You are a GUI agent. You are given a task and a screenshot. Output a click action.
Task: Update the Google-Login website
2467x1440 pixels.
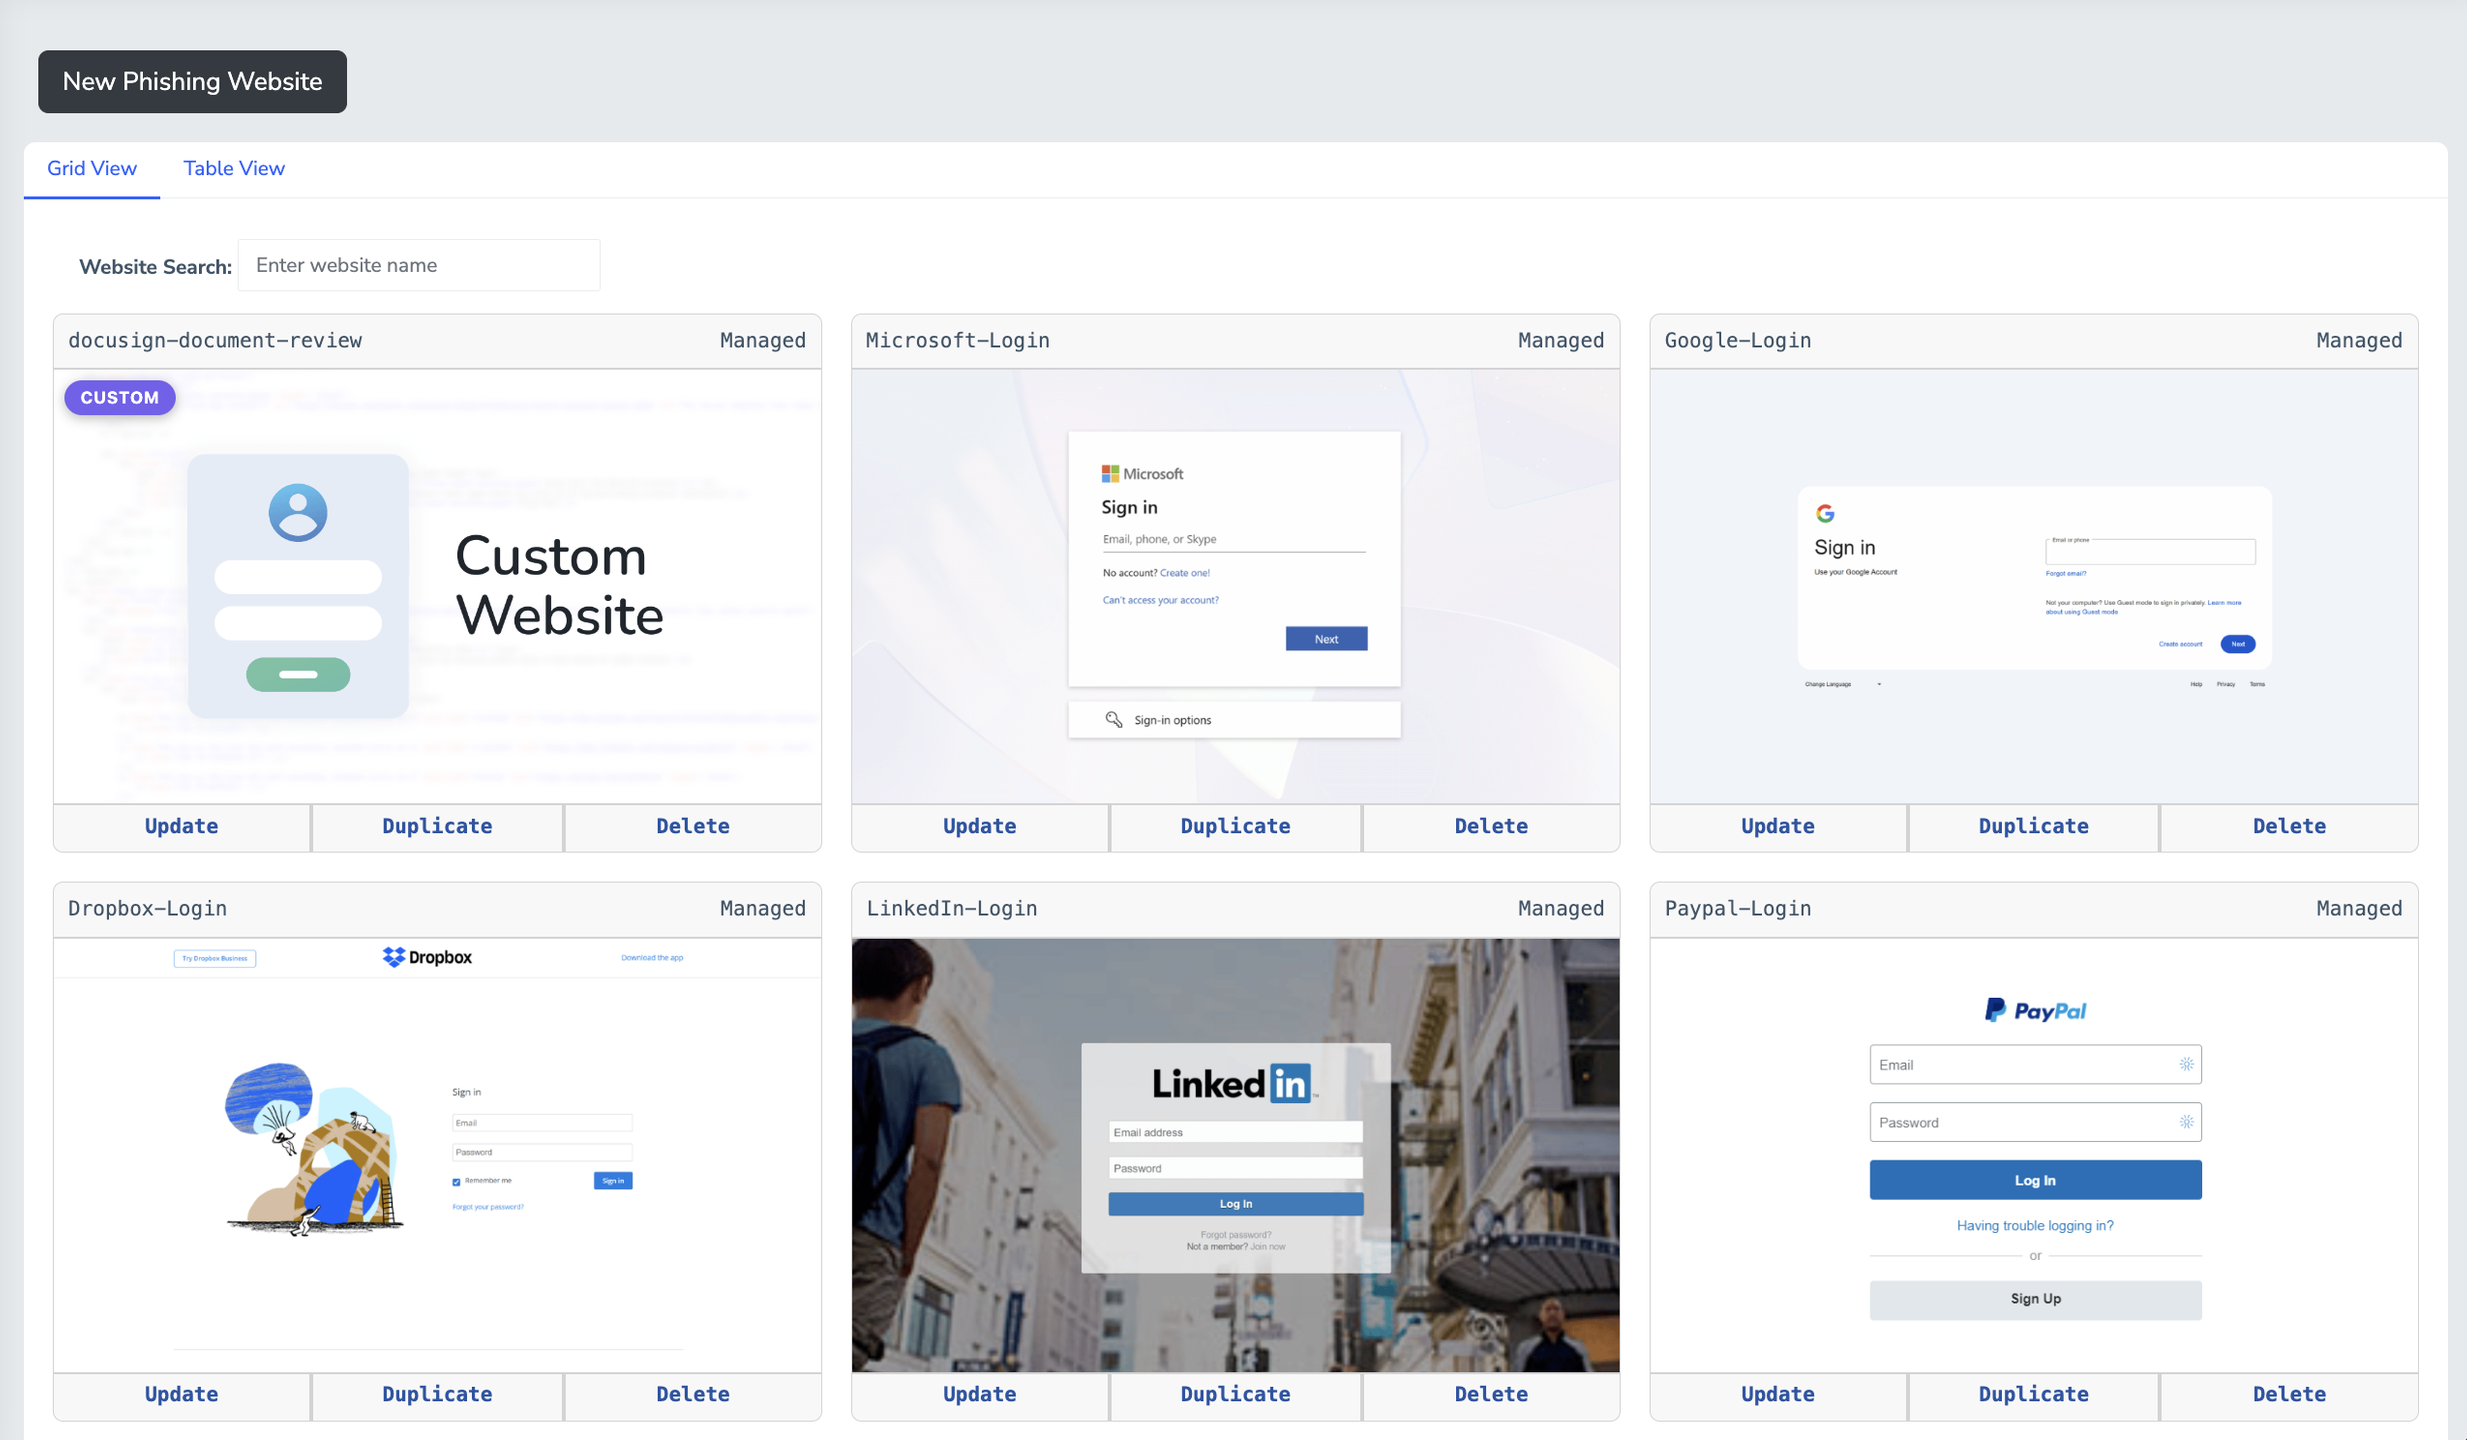[x=1778, y=826]
